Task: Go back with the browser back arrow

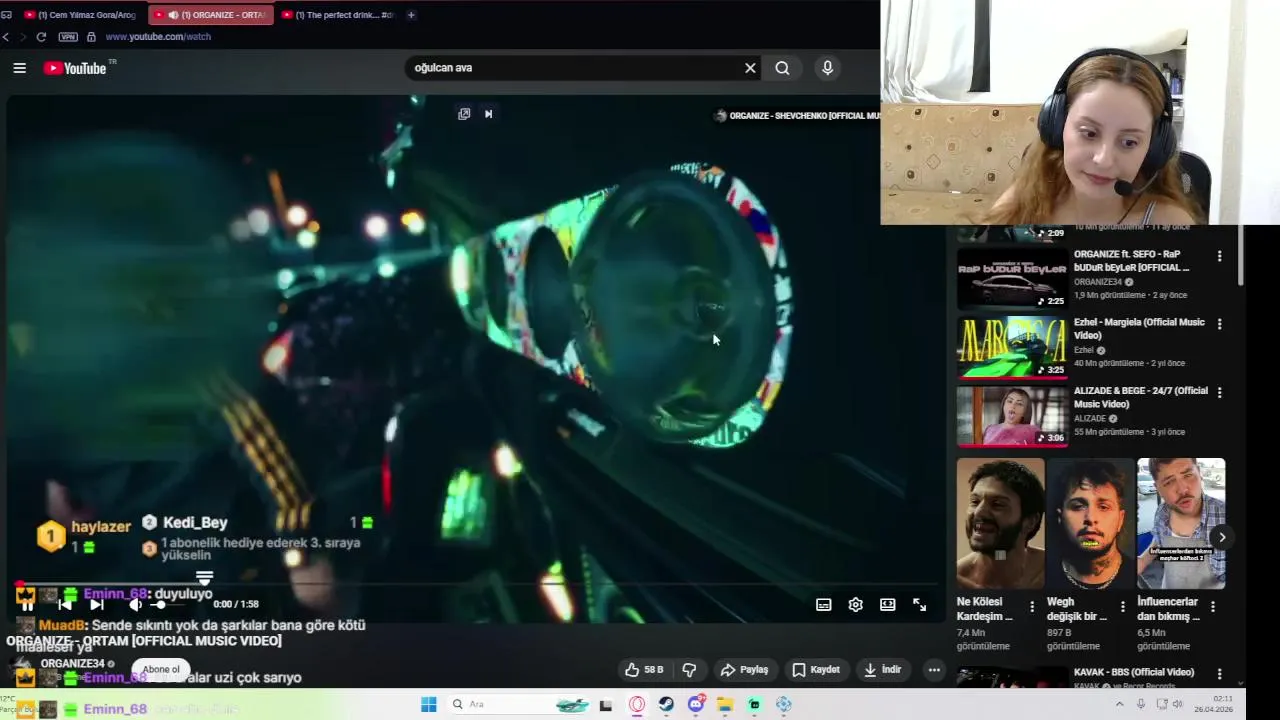Action: 6,37
